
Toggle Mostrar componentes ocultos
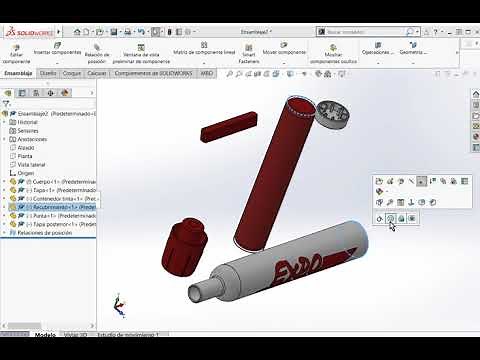pyautogui.click(x=333, y=54)
